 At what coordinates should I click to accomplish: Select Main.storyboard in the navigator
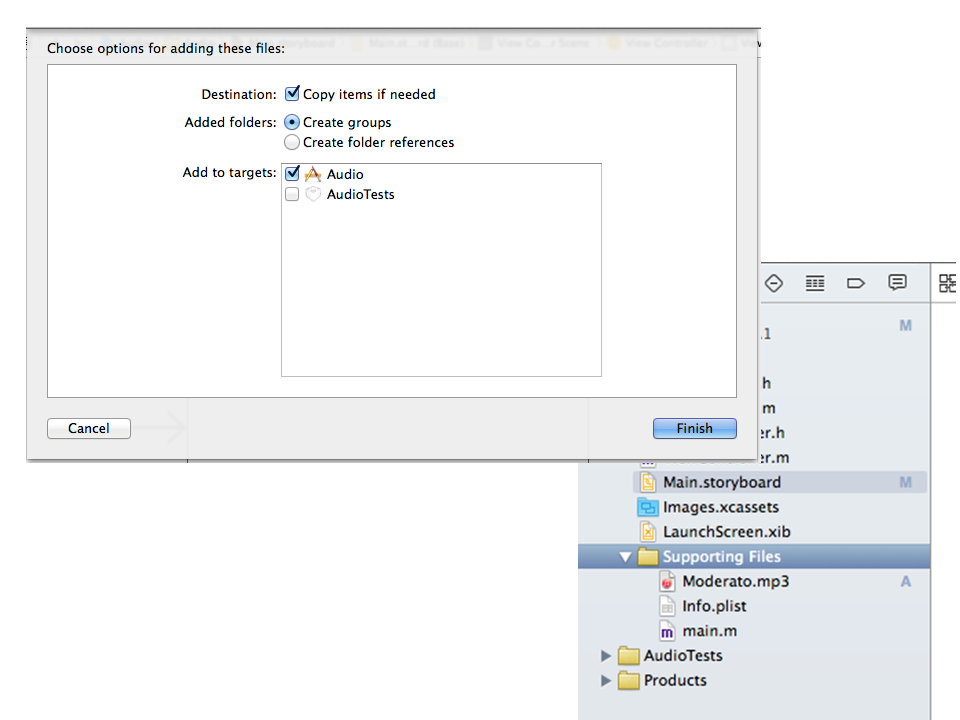(x=721, y=482)
